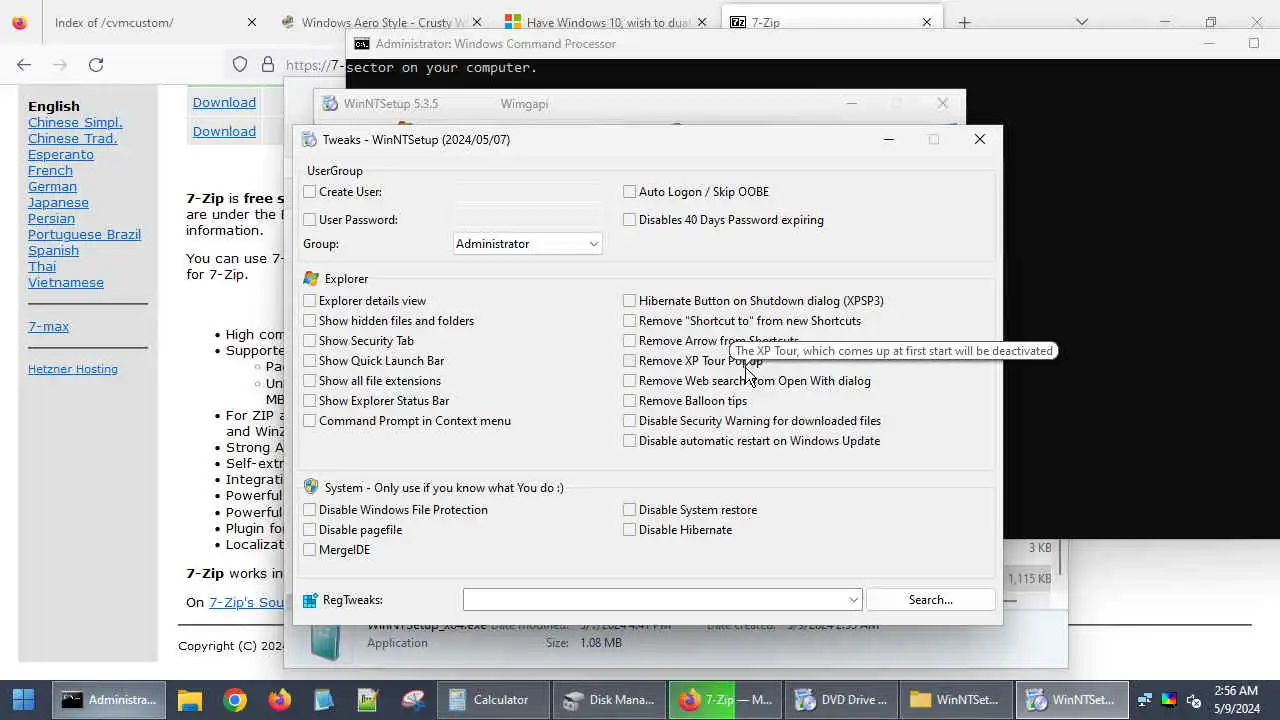Select the 7-Zip browser tab

(830, 22)
